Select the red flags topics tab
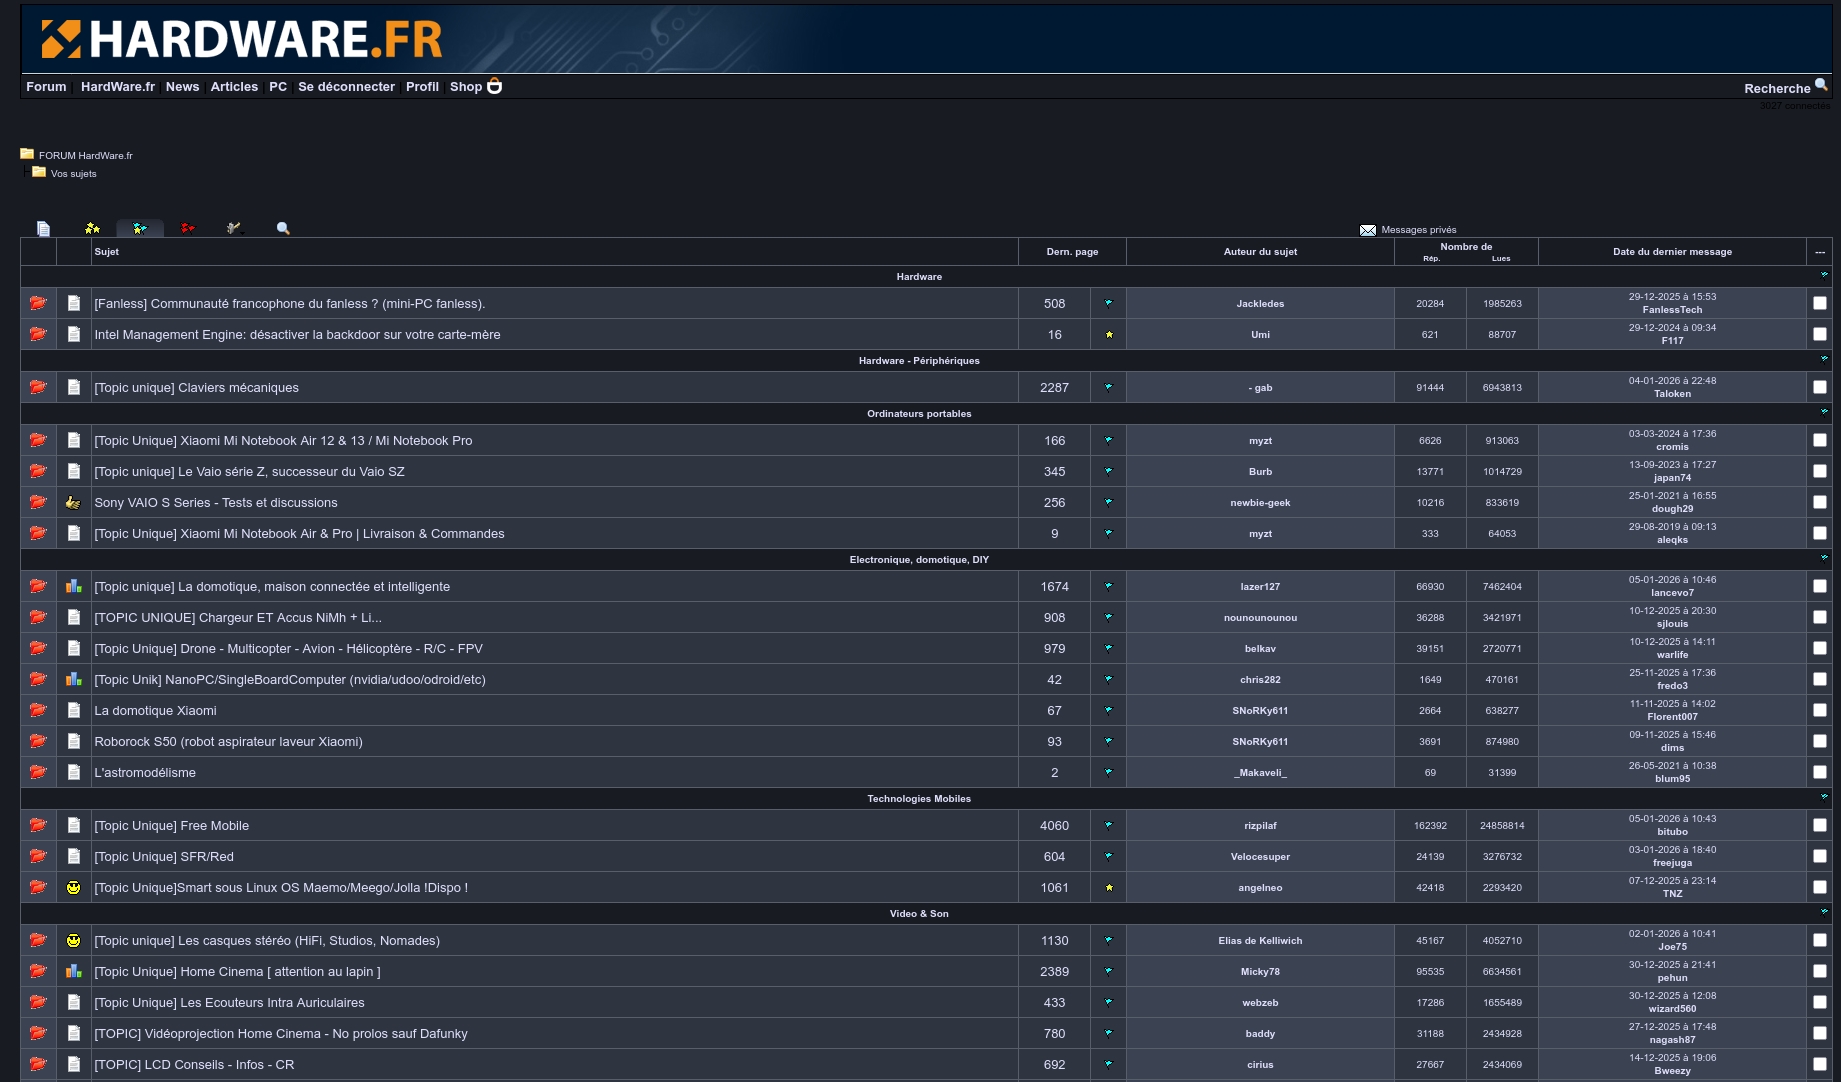 pos(187,228)
